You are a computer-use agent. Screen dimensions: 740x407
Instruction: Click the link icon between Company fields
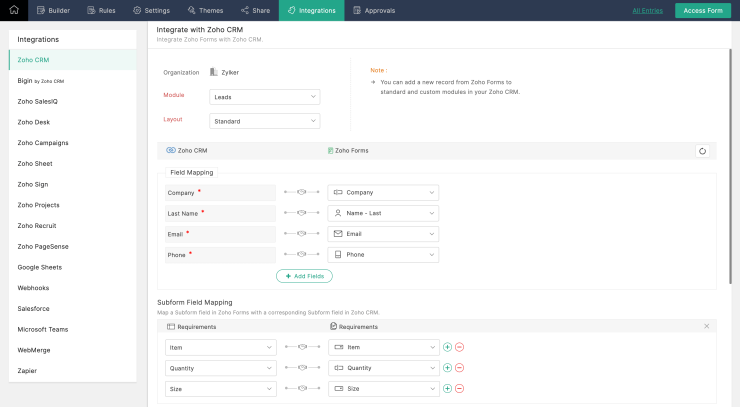coord(301,192)
